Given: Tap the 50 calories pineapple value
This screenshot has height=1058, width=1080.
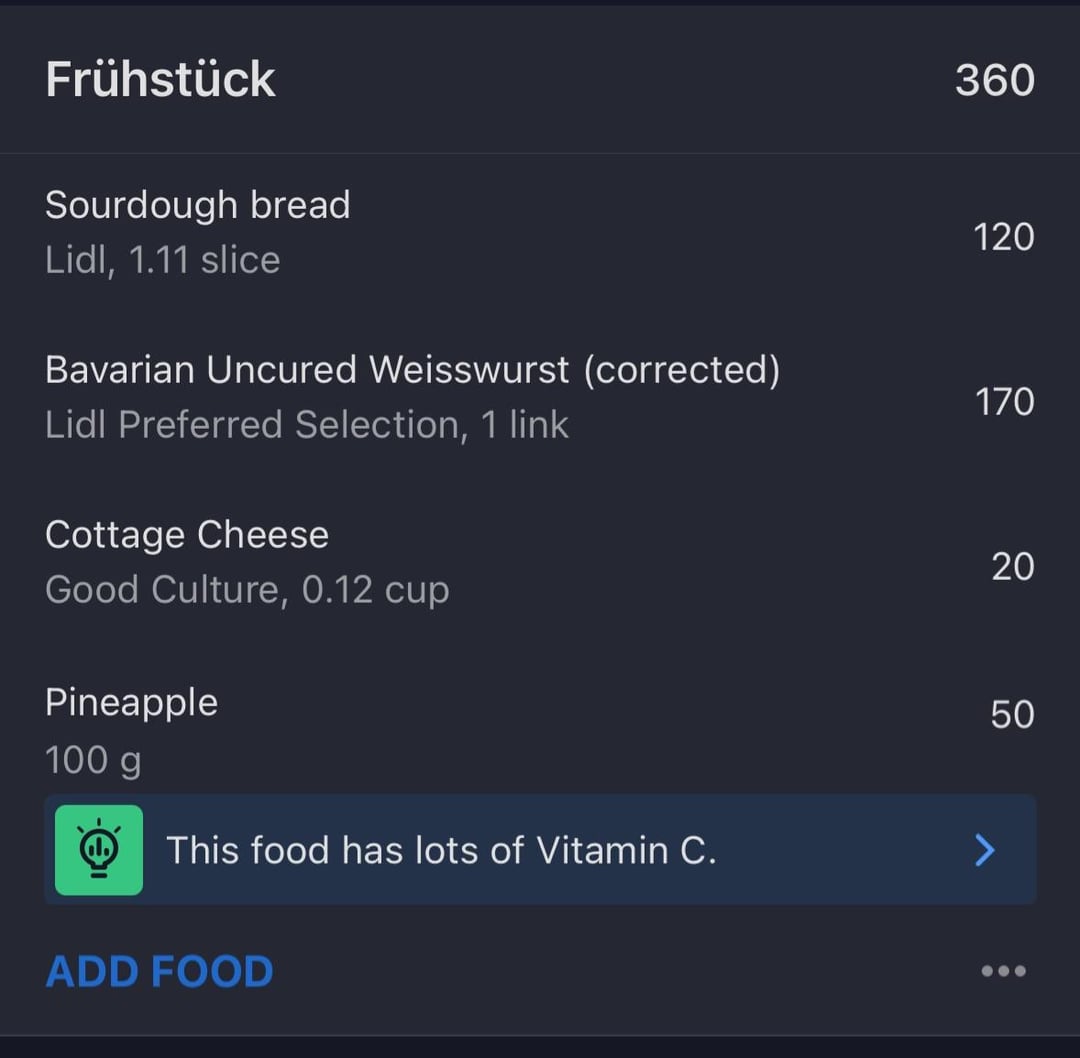Looking at the screenshot, I should [x=1012, y=714].
